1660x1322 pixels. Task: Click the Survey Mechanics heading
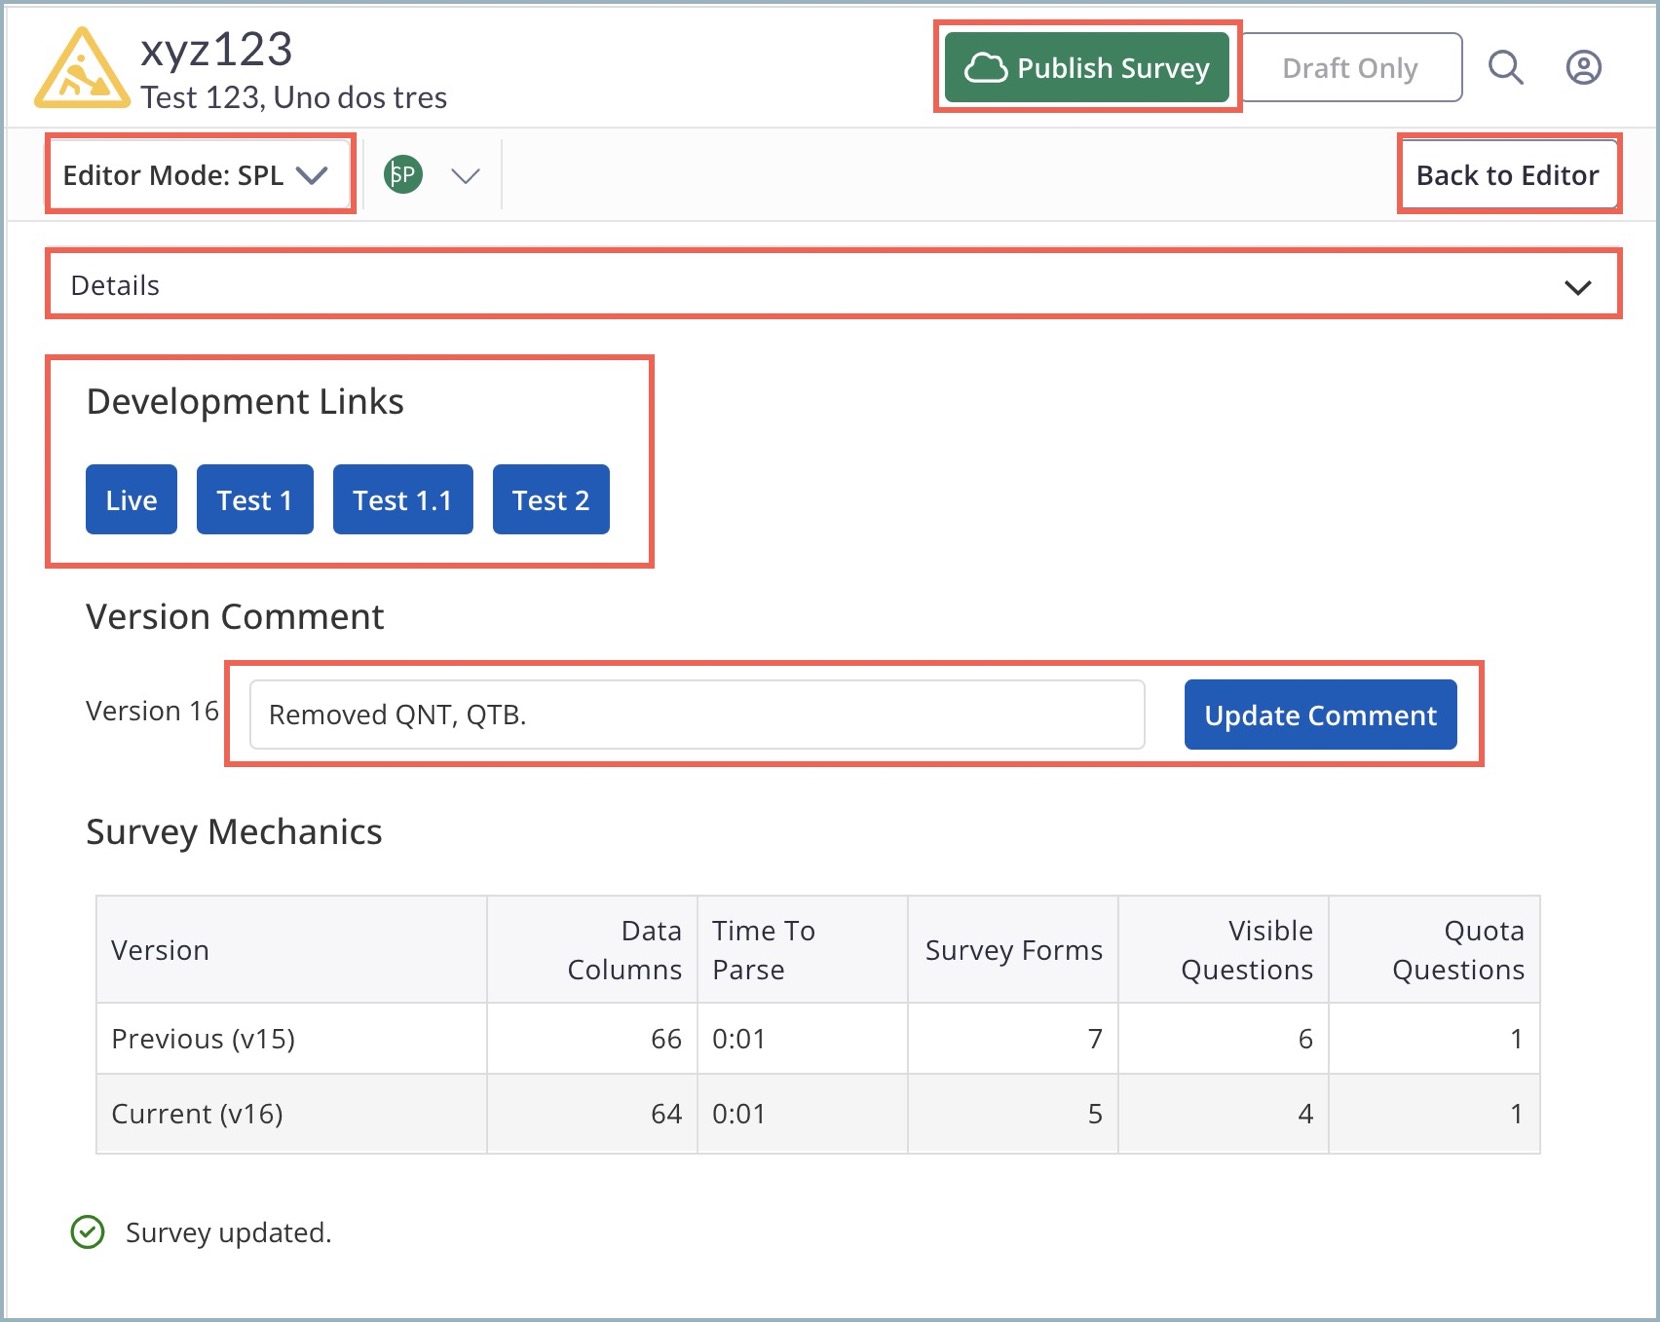pyautogui.click(x=234, y=832)
